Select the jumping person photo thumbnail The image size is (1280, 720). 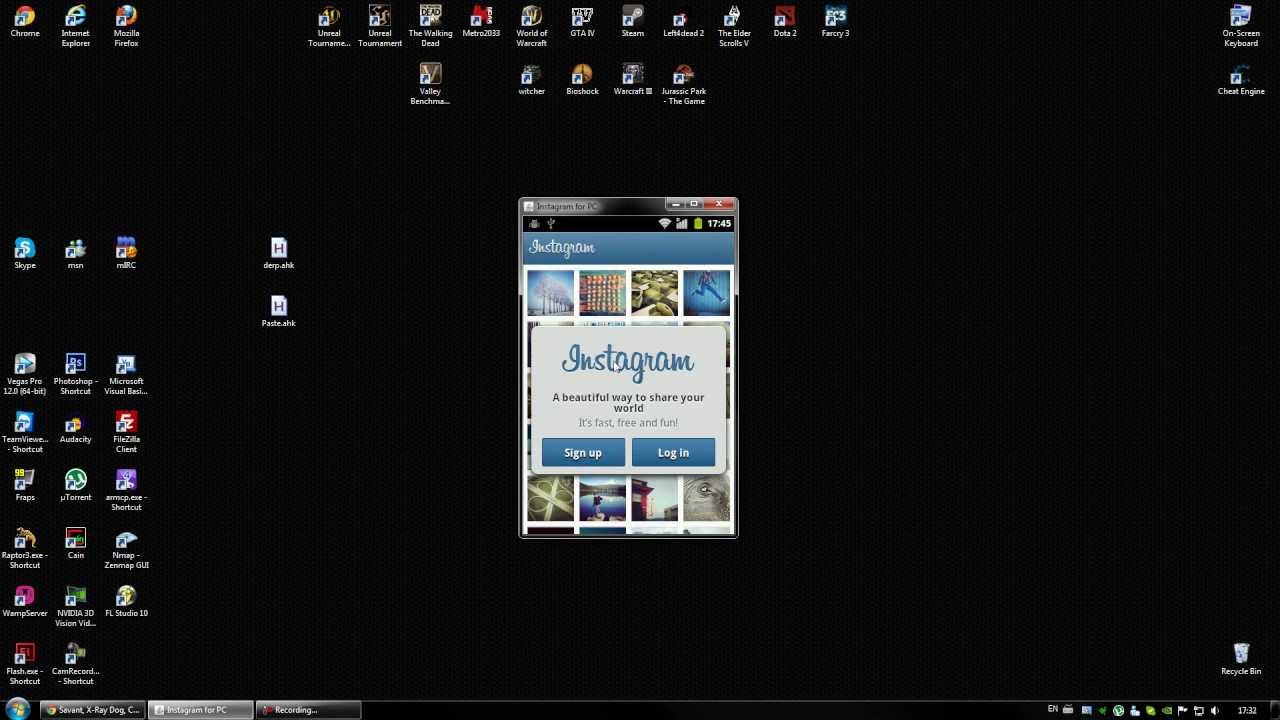click(706, 293)
